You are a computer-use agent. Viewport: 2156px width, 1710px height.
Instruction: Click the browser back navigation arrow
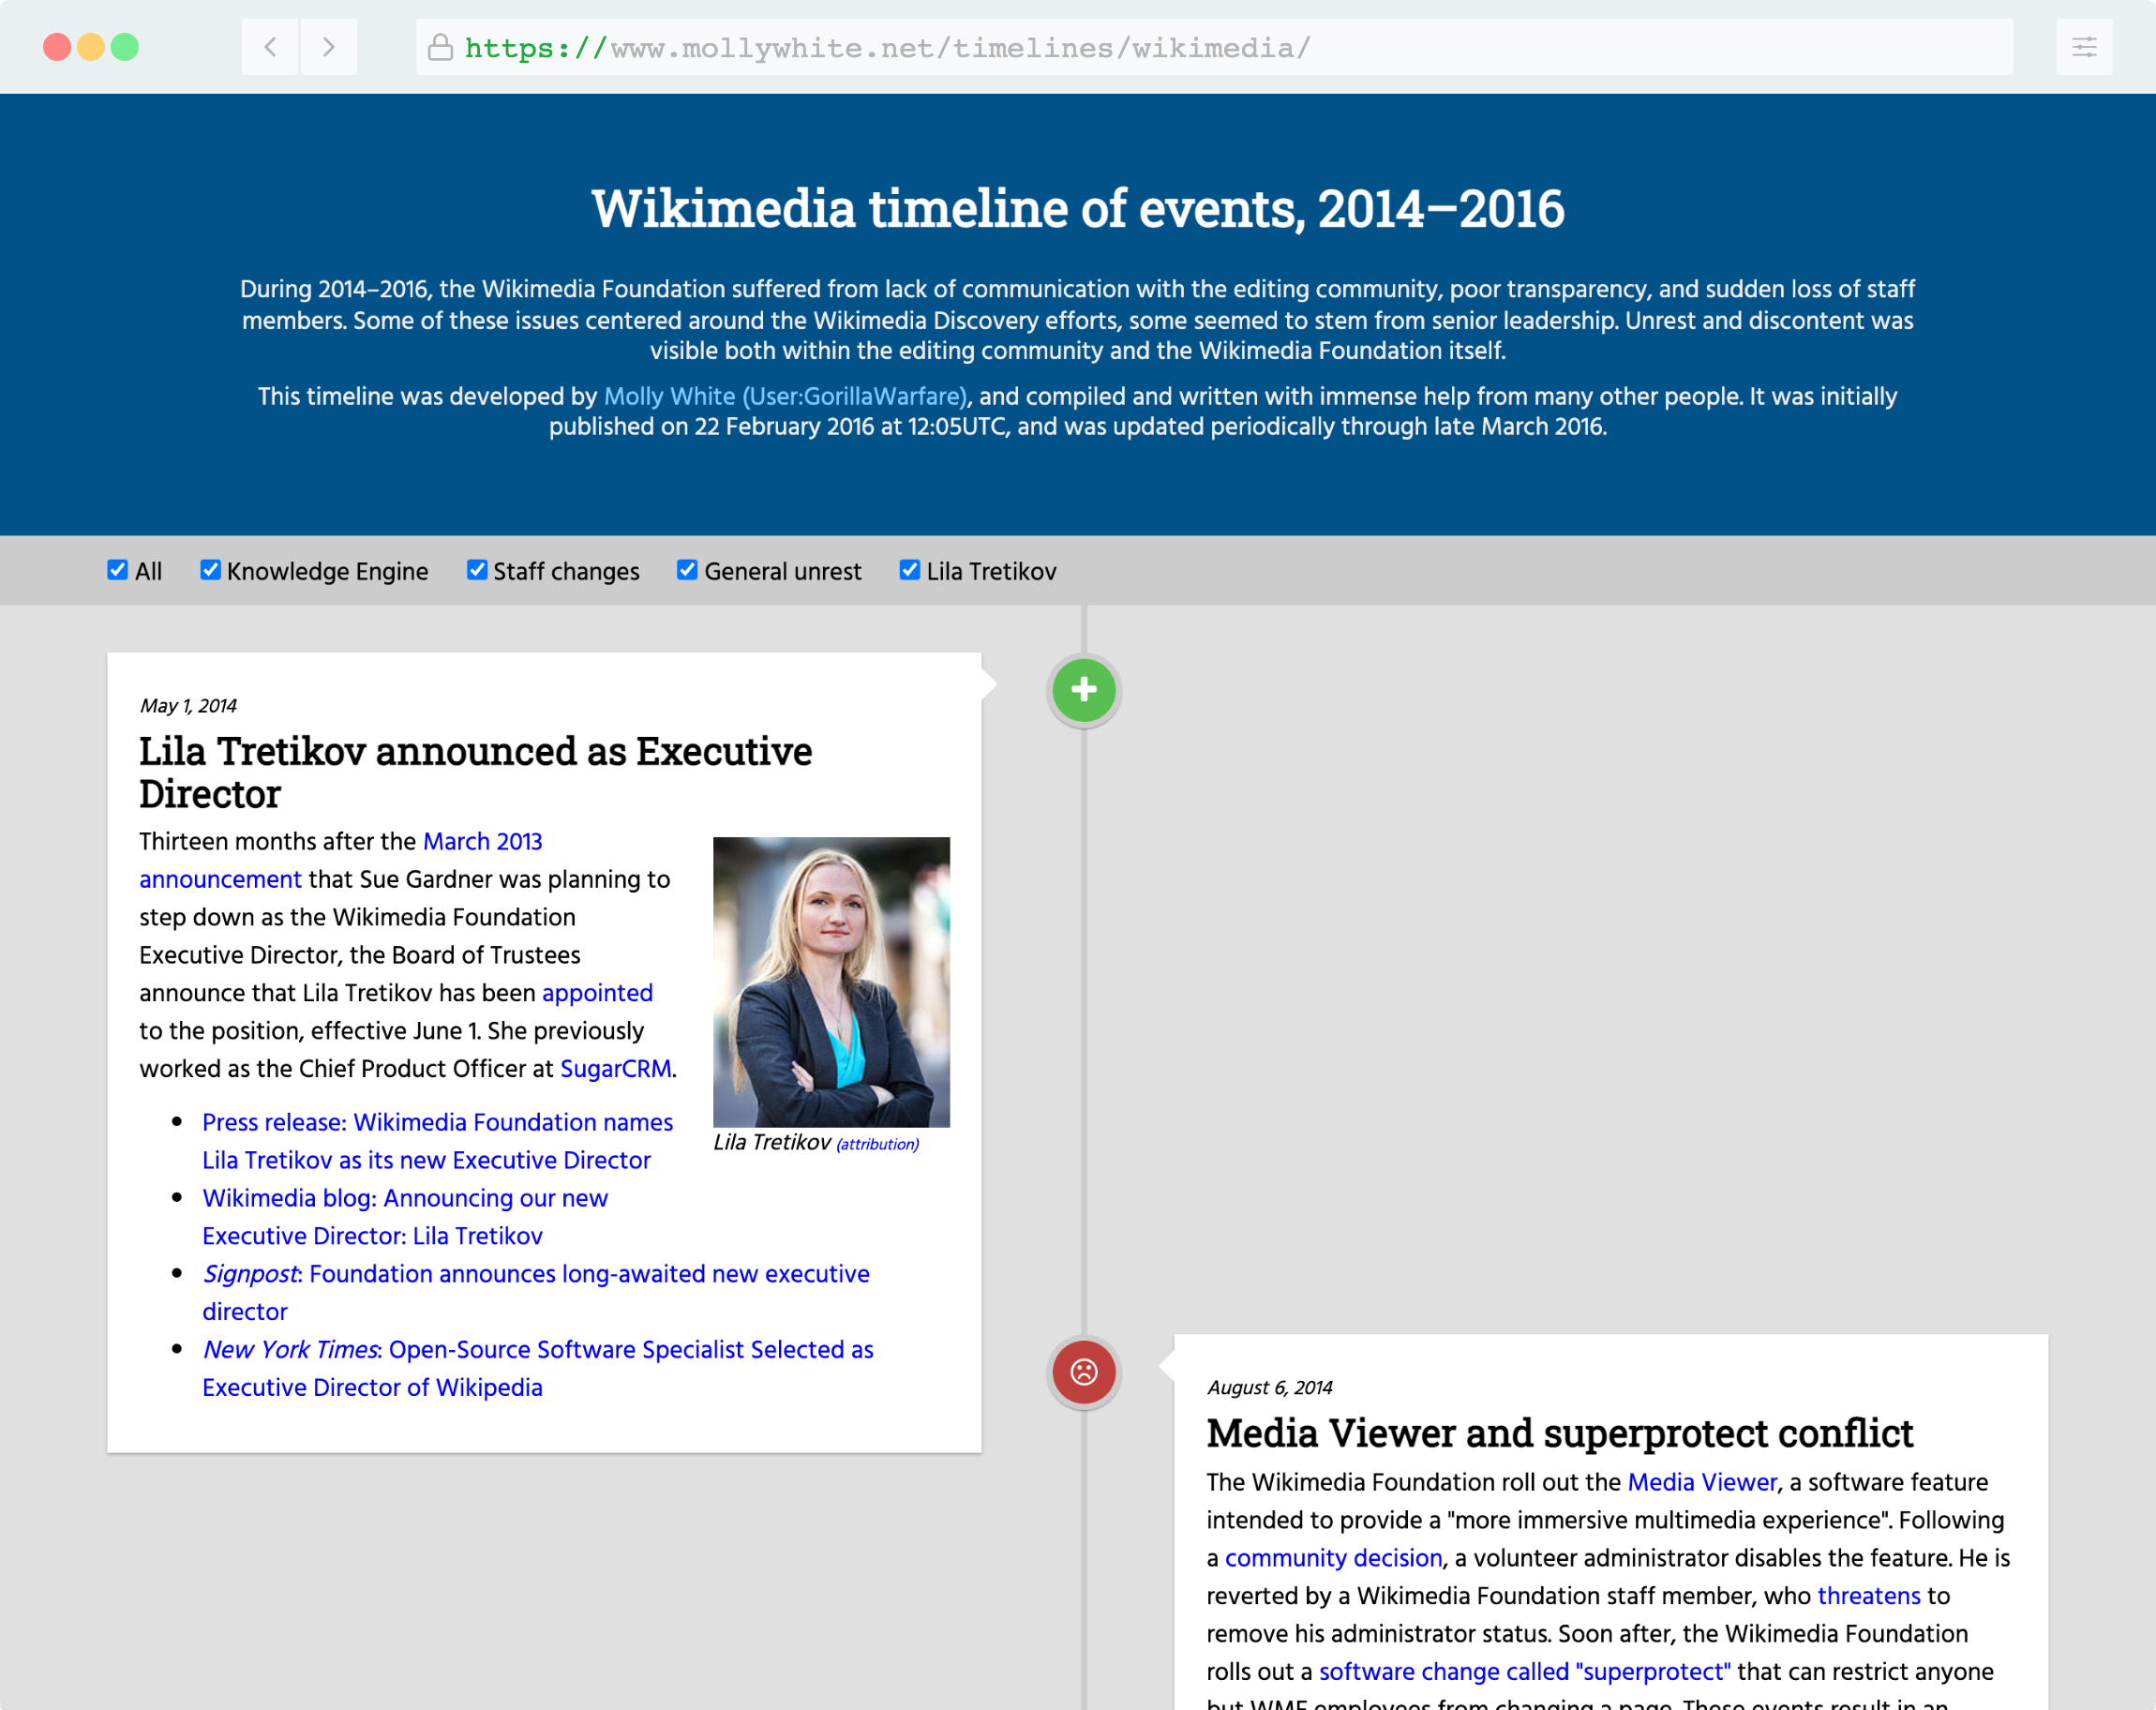coord(268,47)
